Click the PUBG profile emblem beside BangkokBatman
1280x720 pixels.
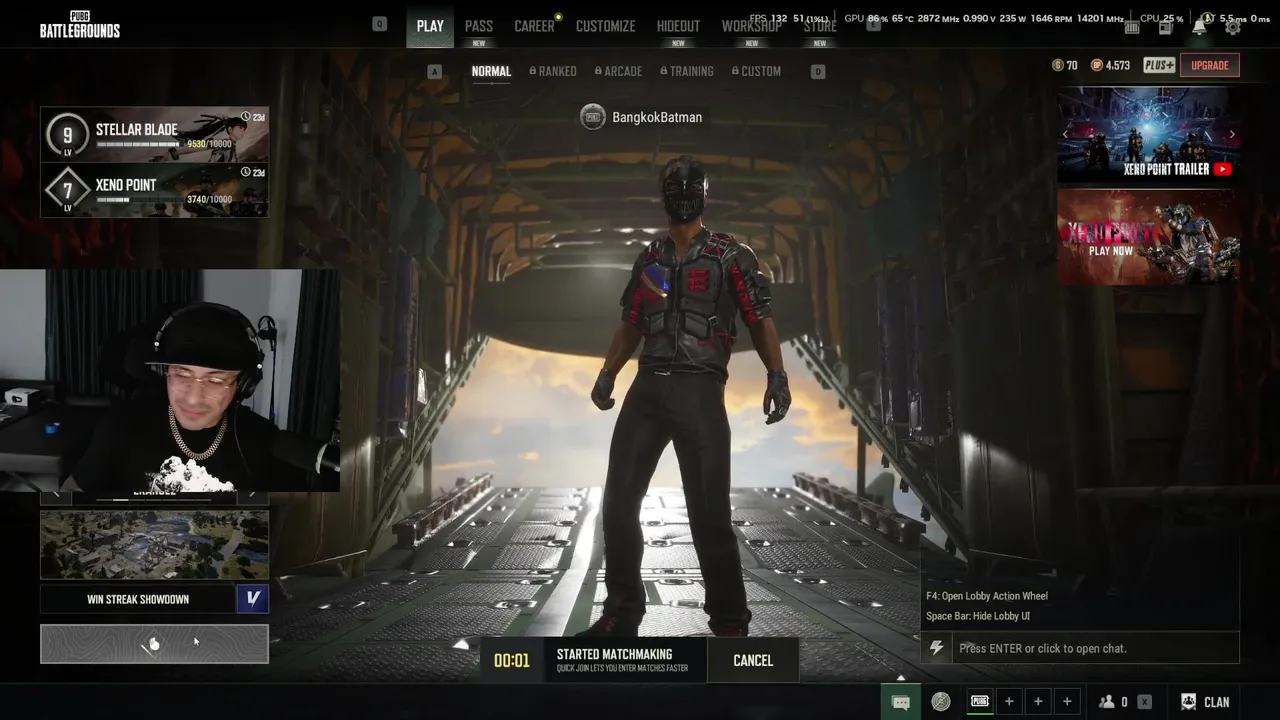pos(593,117)
